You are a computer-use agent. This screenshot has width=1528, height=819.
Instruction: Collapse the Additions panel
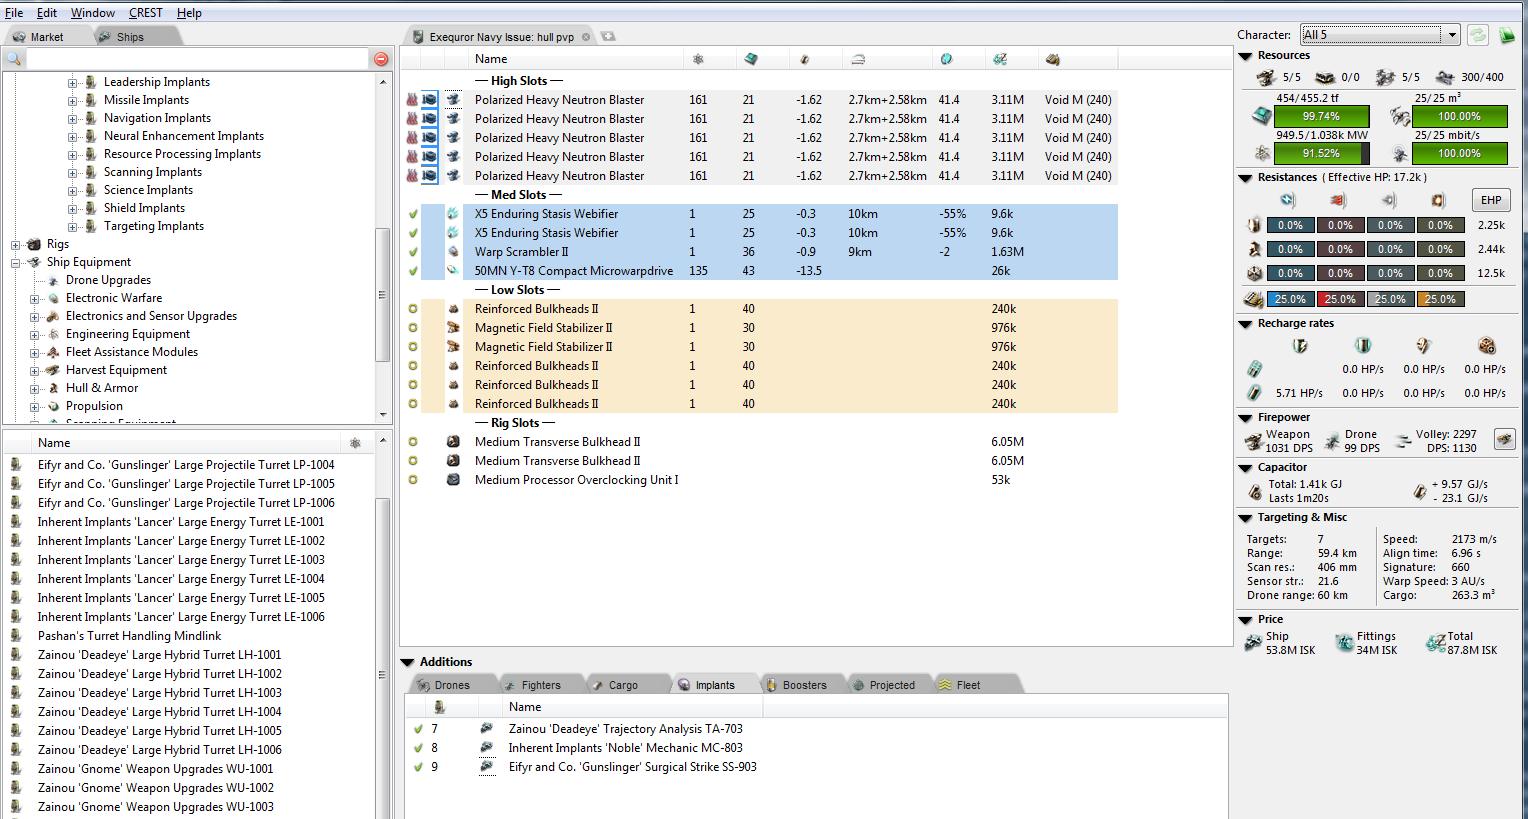coord(408,662)
